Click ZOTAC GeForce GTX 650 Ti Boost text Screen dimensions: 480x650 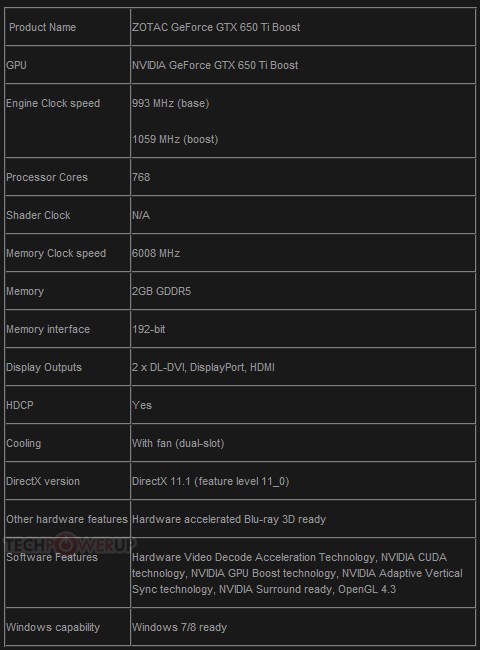click(x=216, y=27)
